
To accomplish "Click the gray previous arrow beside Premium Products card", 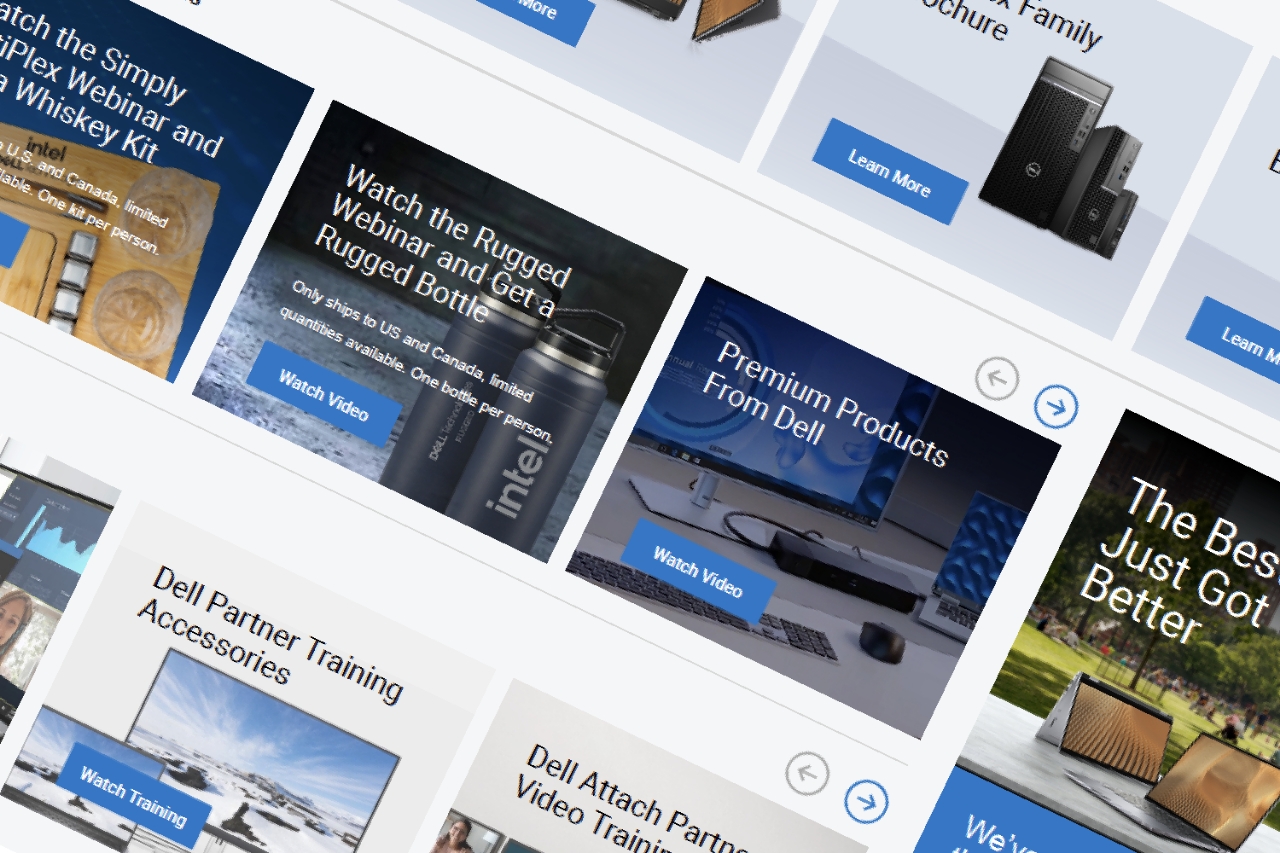I will tap(996, 380).
